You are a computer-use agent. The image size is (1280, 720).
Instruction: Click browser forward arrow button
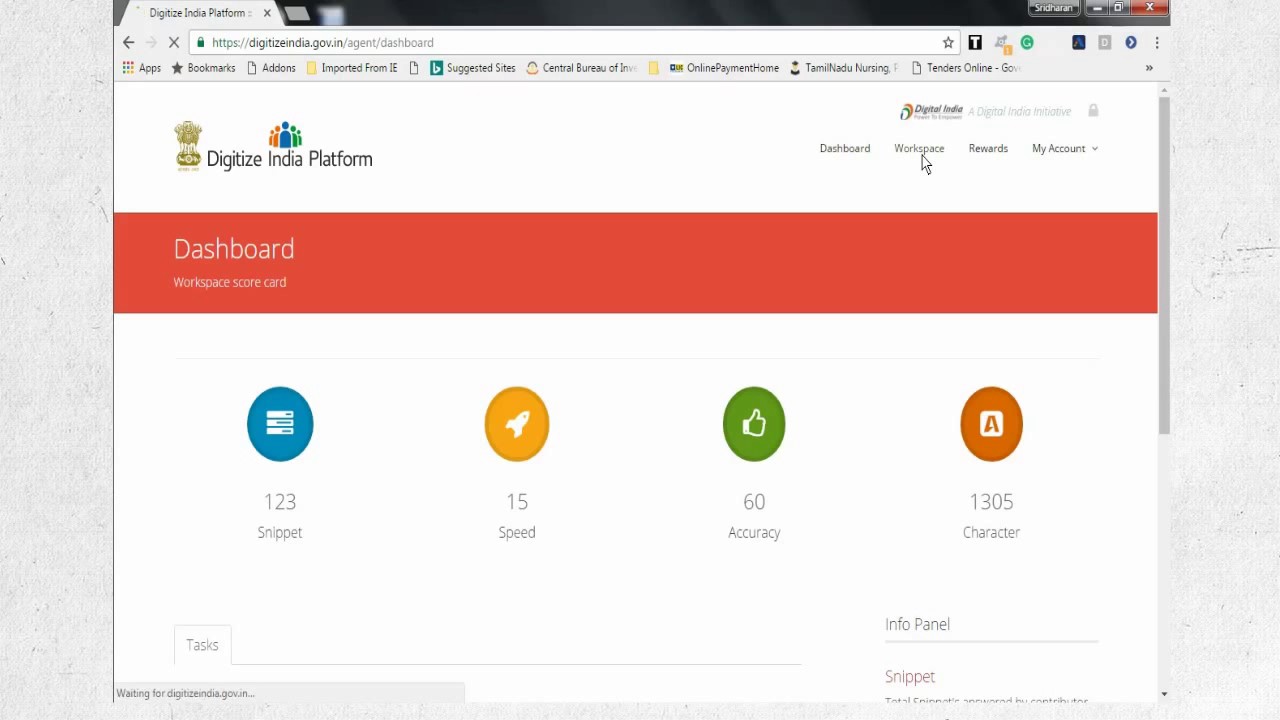click(x=151, y=42)
